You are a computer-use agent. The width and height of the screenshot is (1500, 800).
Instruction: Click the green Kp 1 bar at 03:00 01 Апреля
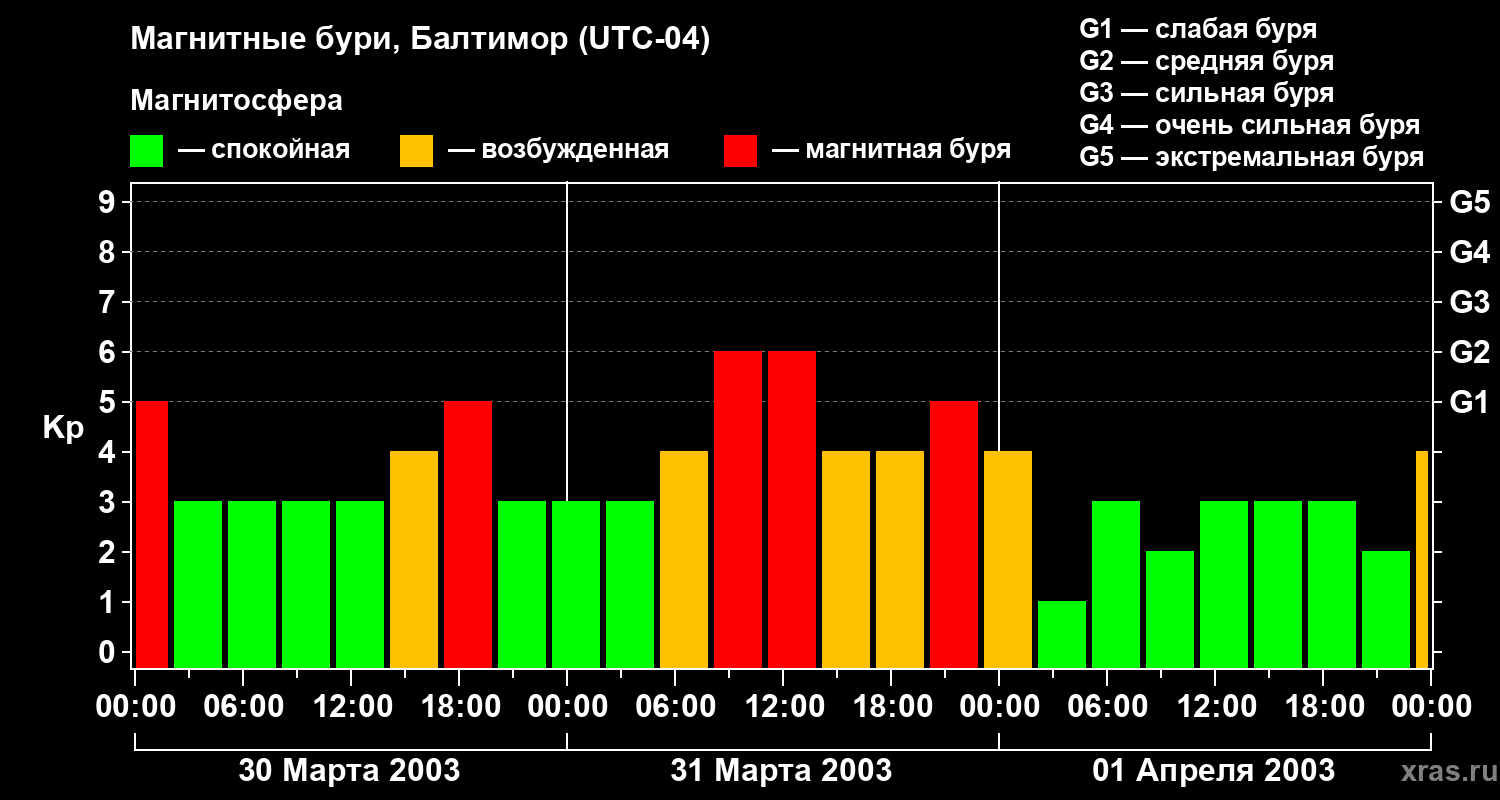point(1062,634)
